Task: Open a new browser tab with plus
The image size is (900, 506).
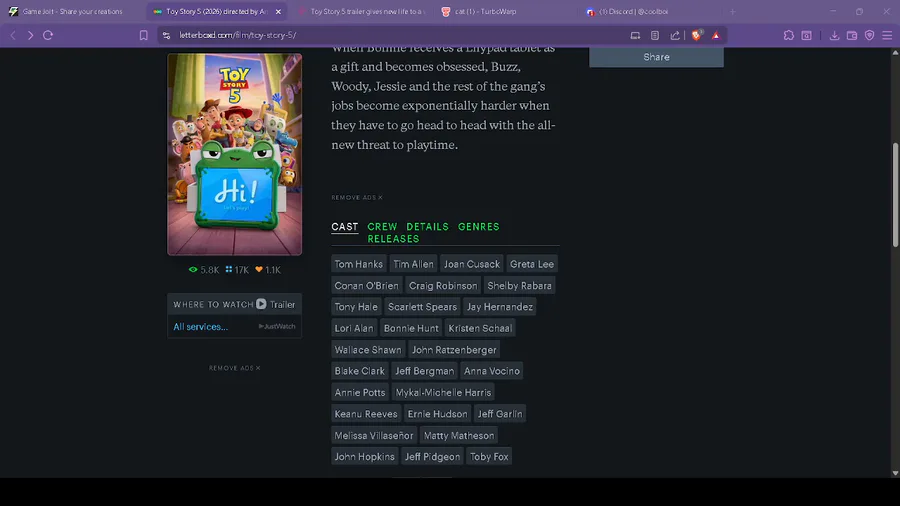Action: coord(732,11)
